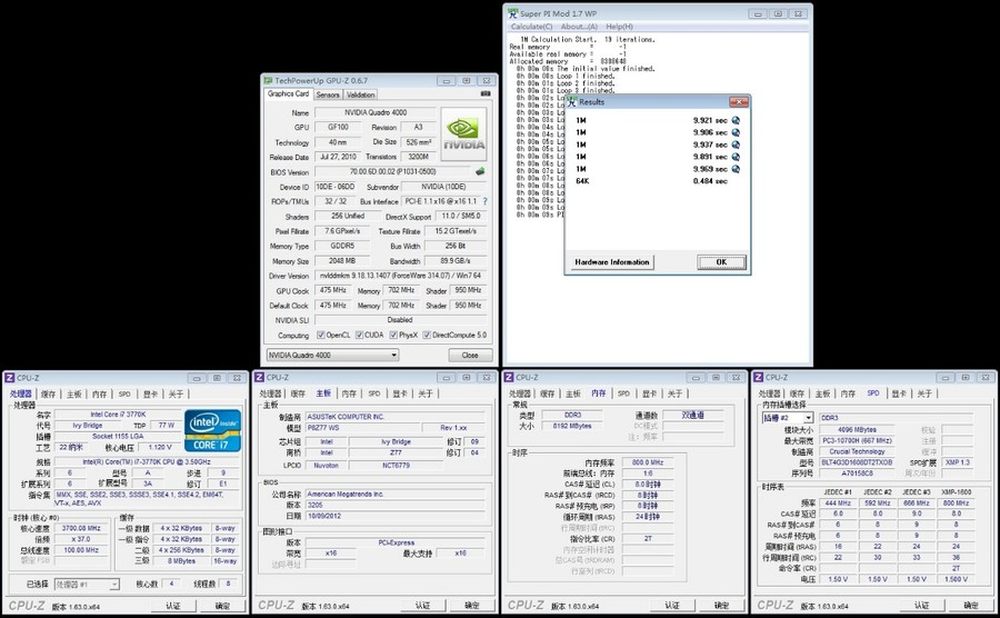
Task: Click the BIOS save icon beside BIOS Version
Action: tap(480, 172)
